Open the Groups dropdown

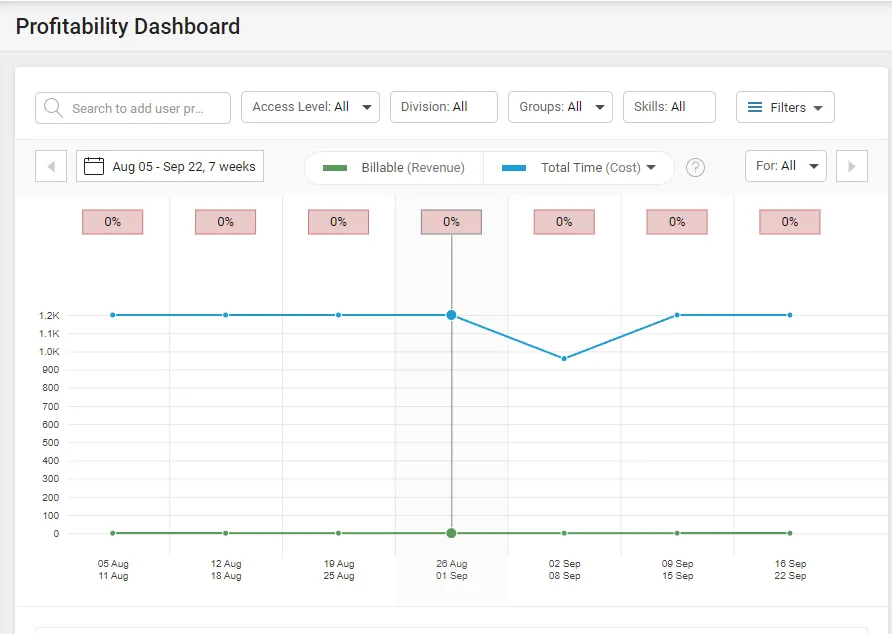click(560, 106)
